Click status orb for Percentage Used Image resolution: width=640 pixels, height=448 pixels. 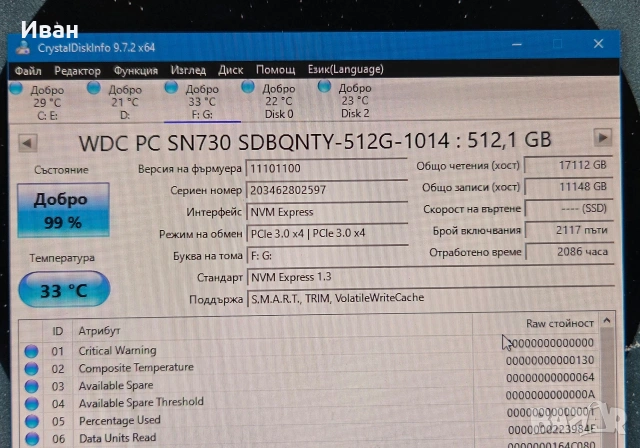[x=31, y=421]
